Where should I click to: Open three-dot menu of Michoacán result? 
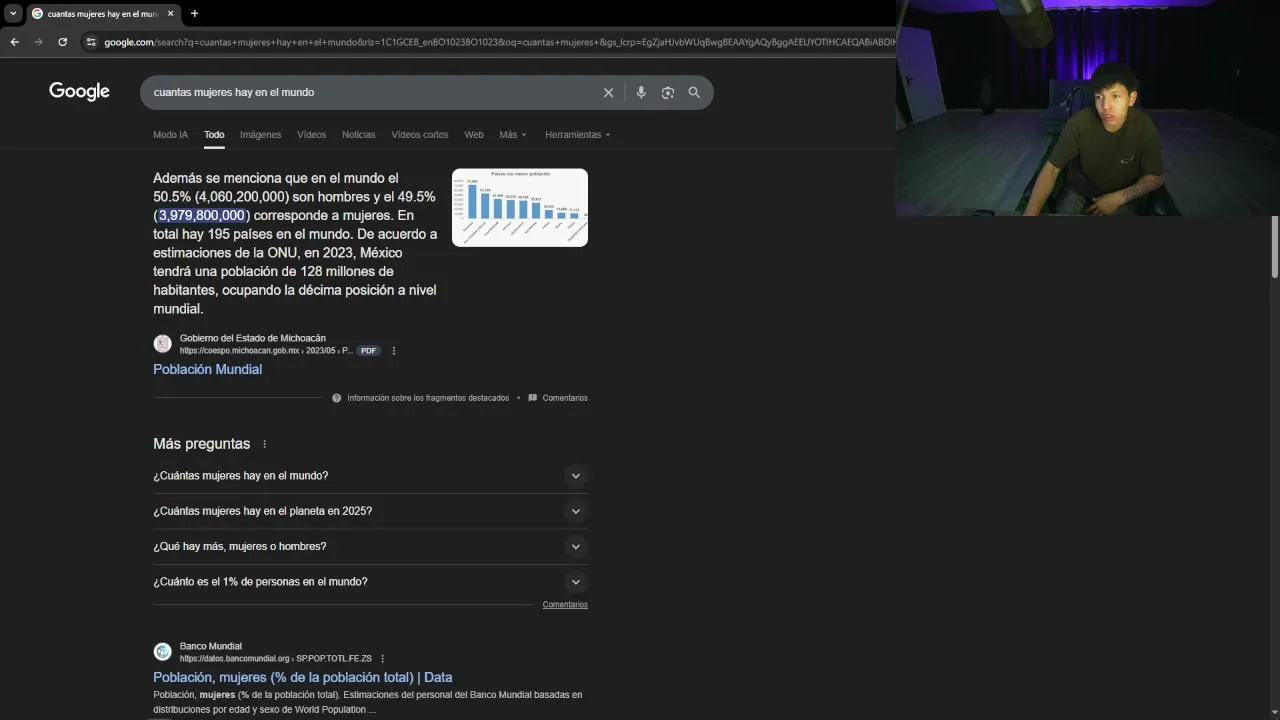(394, 351)
